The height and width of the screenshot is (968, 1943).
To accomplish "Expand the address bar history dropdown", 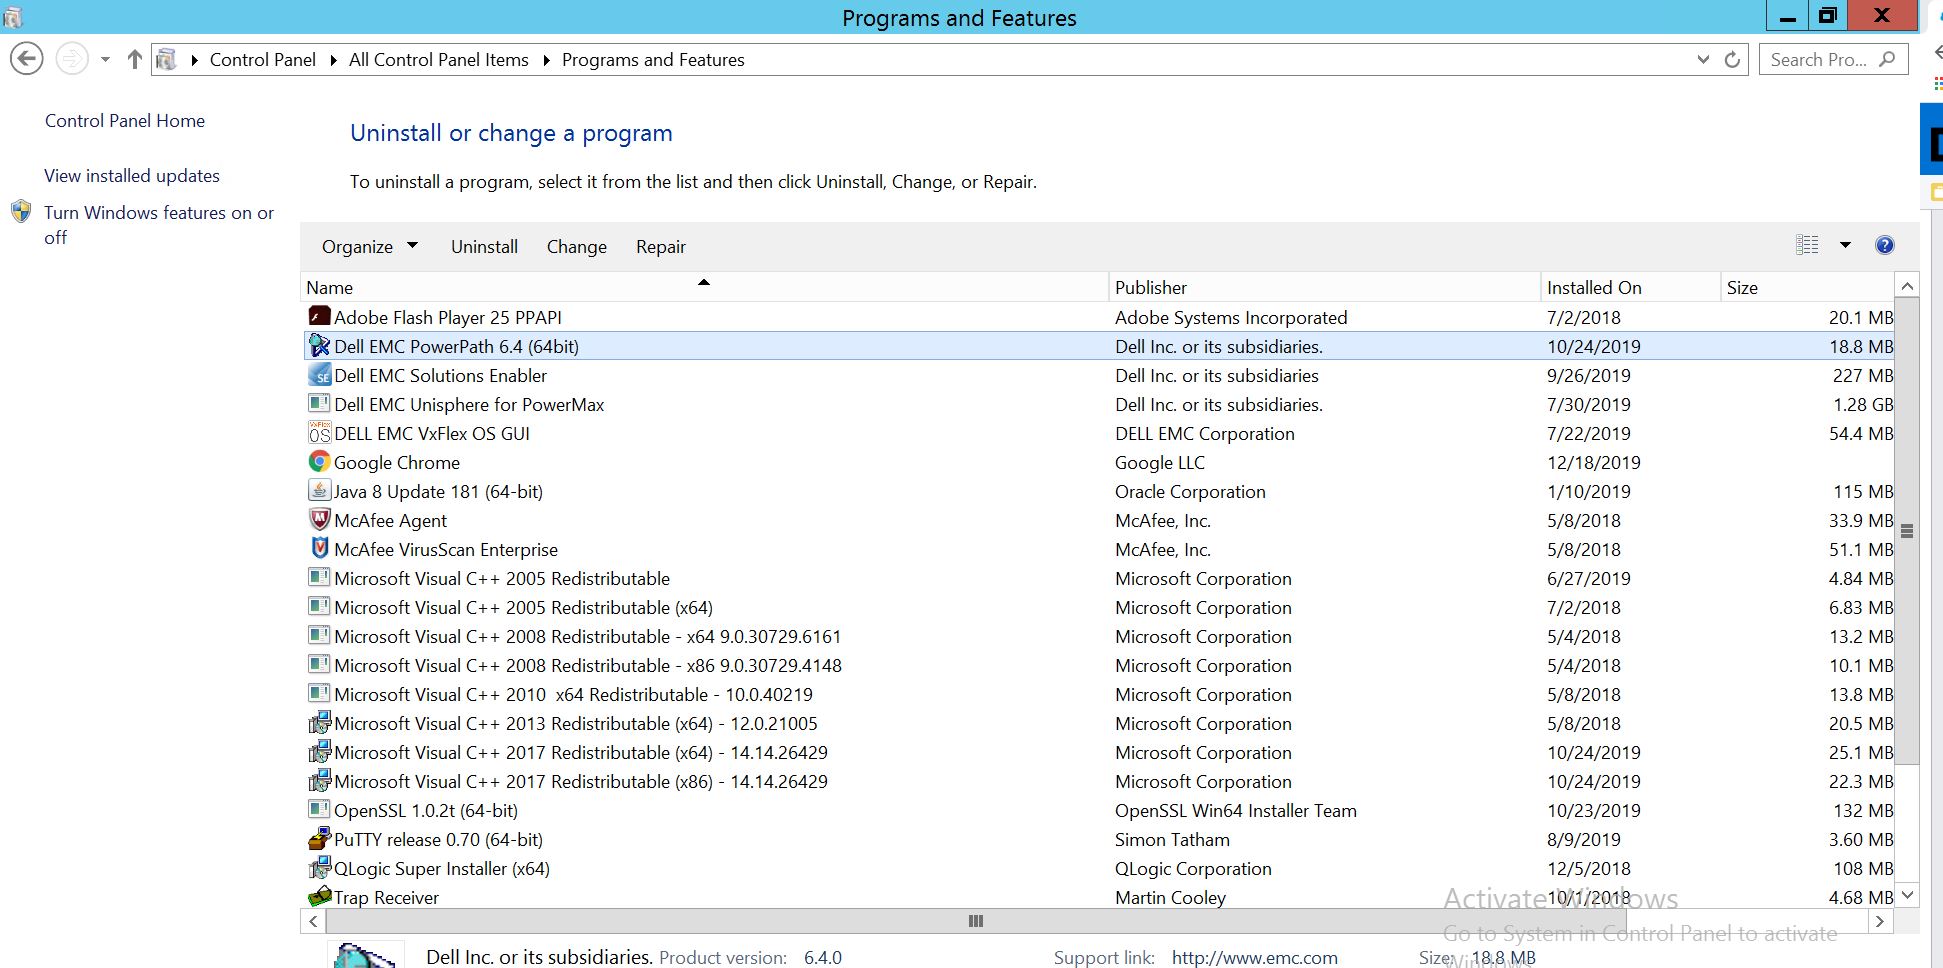I will [x=1703, y=59].
